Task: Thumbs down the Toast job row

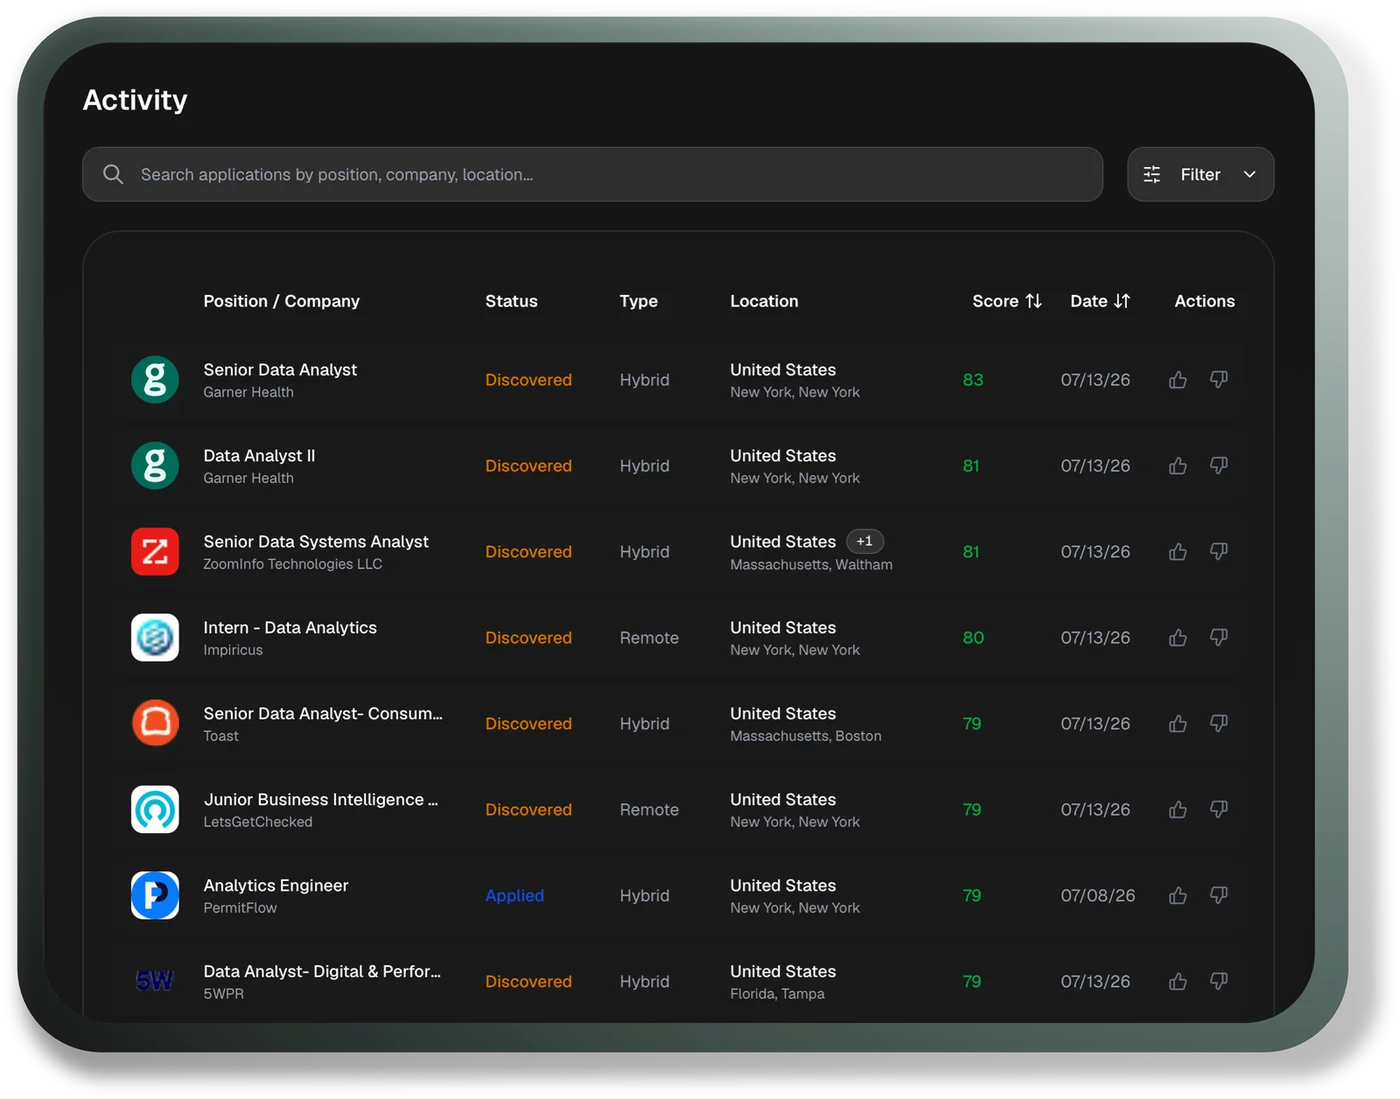Action: point(1219,724)
